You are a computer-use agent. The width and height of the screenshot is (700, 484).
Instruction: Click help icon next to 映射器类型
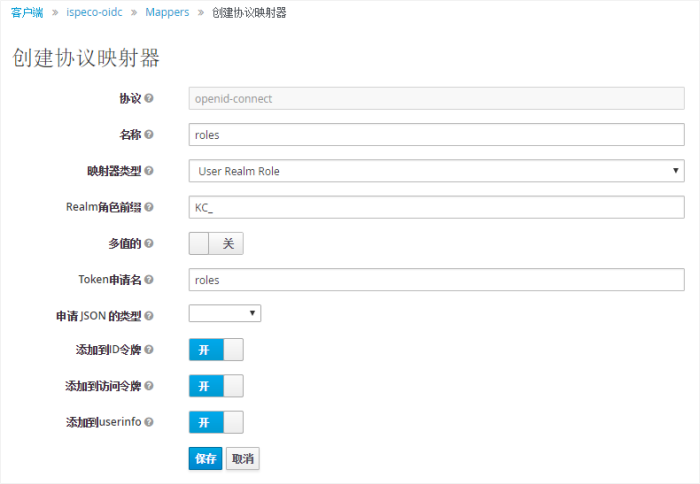click(x=149, y=171)
